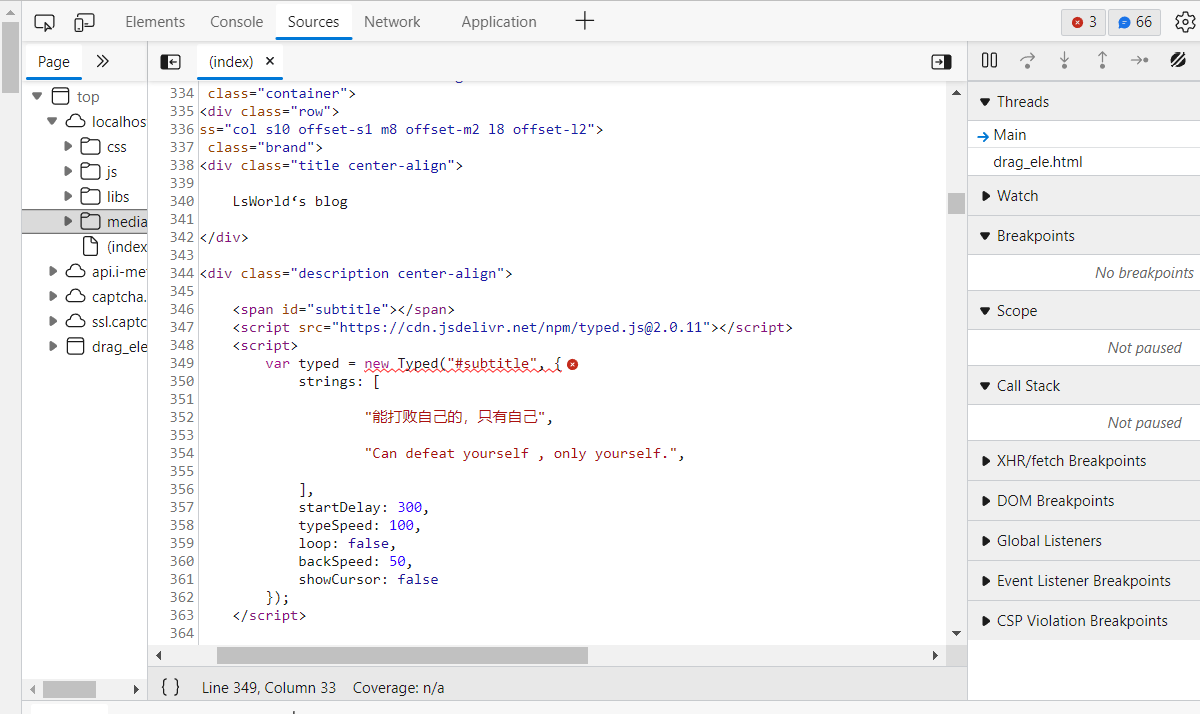The height and width of the screenshot is (714, 1200).
Task: Expand the captcha domain node
Action: click(53, 296)
